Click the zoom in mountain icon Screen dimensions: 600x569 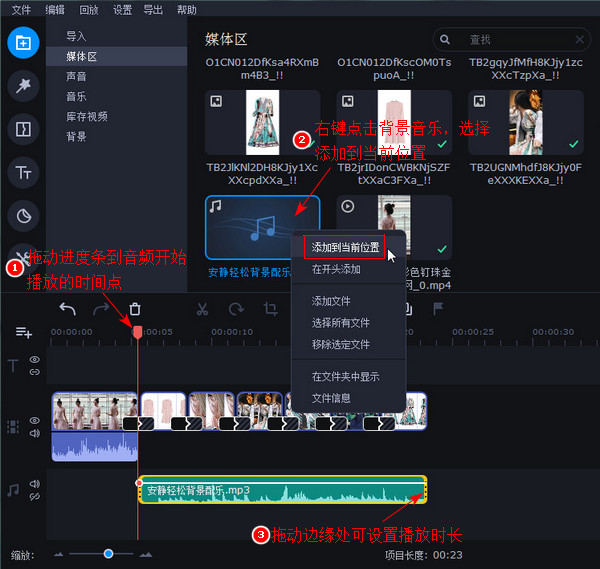click(146, 554)
